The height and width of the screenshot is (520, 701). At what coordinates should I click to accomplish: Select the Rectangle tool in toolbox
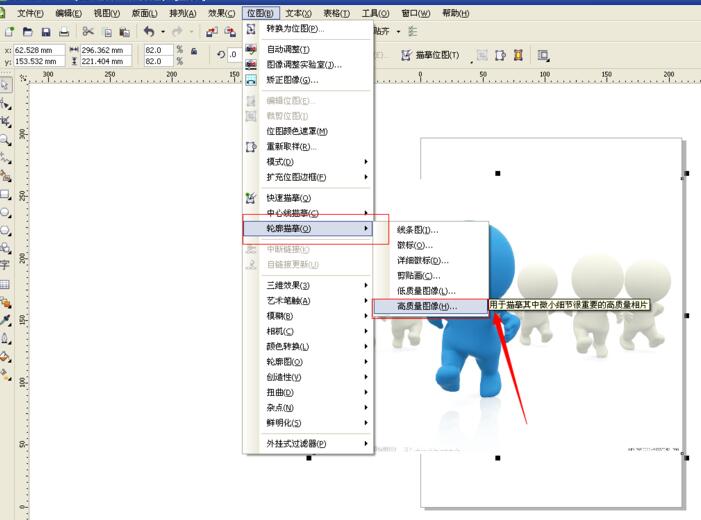pyautogui.click(x=5, y=194)
